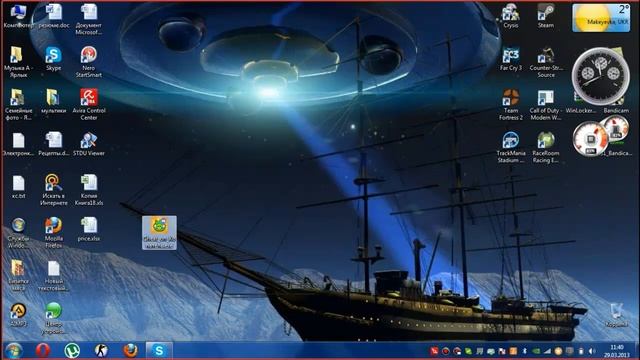Image resolution: width=640 pixels, height=360 pixels.
Task: Launch the Far Cry 3 shortcut
Action: pos(511,60)
